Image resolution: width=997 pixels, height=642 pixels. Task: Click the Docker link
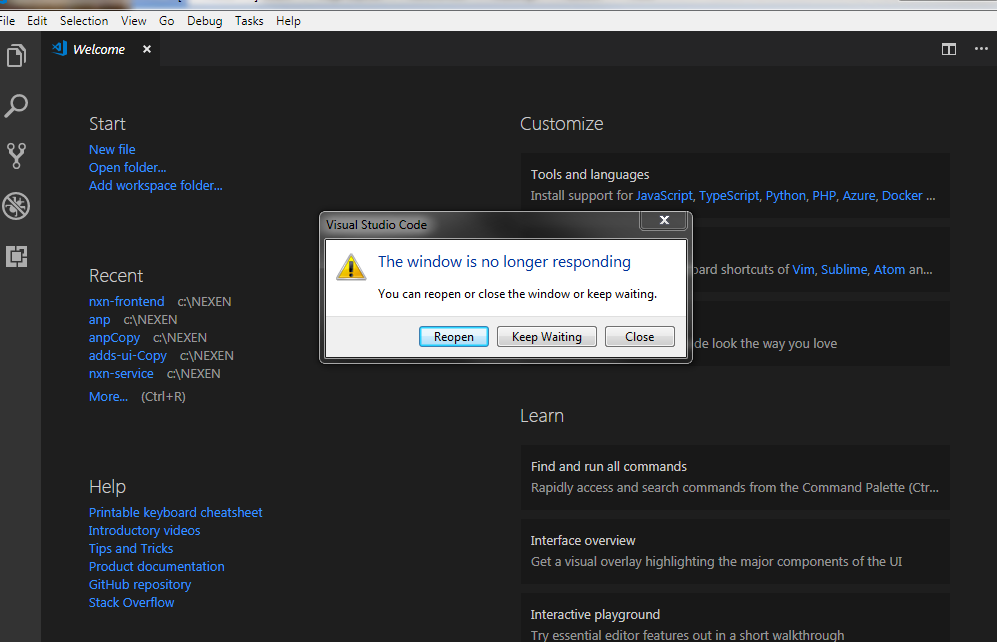(902, 196)
